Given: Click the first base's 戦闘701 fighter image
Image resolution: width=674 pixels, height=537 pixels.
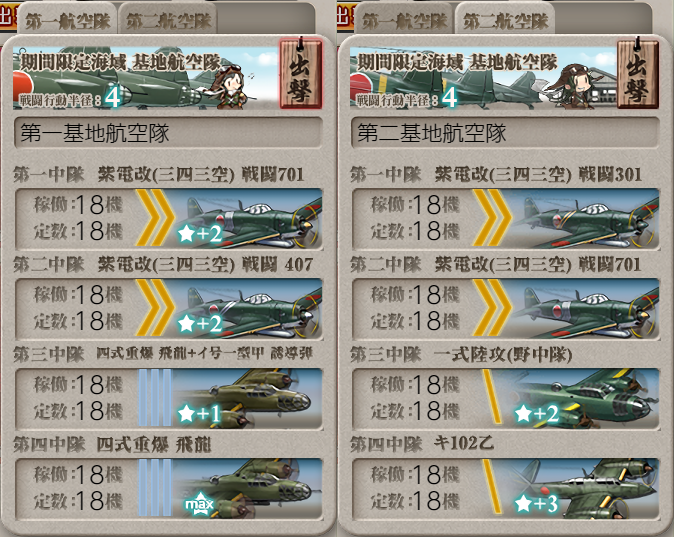Looking at the screenshot, I should [x=248, y=219].
